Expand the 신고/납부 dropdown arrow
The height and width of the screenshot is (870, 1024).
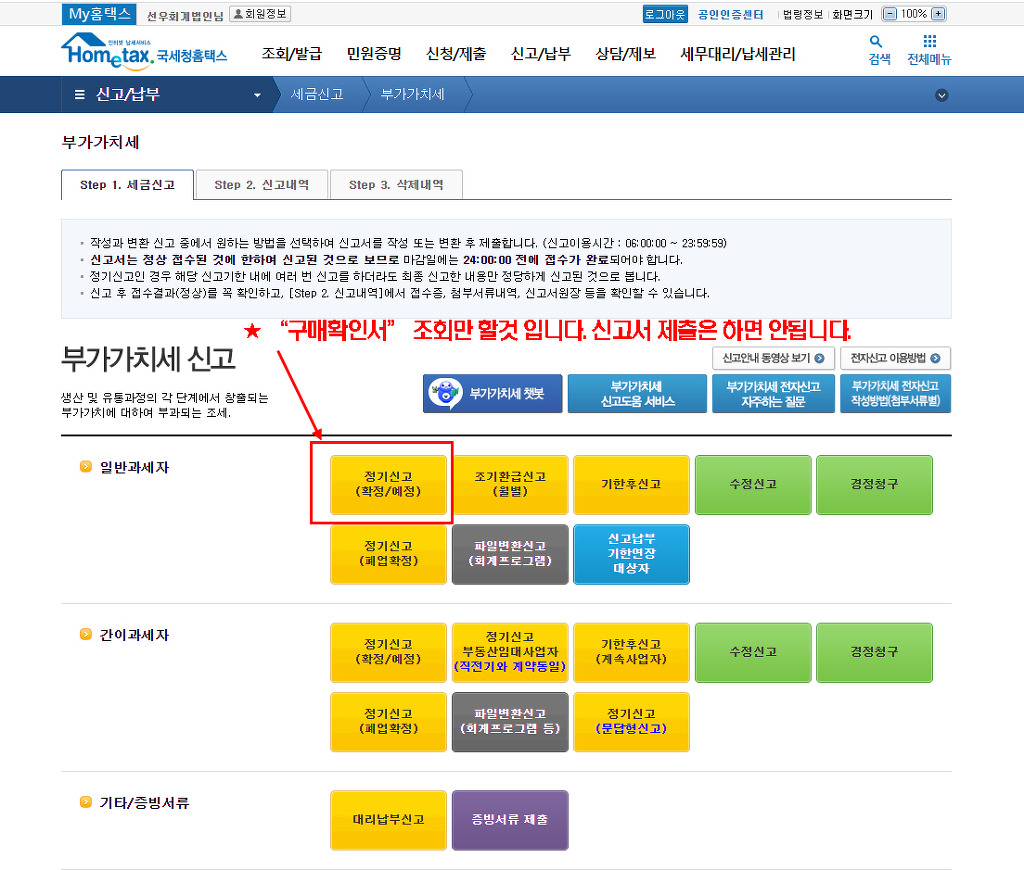click(257, 95)
